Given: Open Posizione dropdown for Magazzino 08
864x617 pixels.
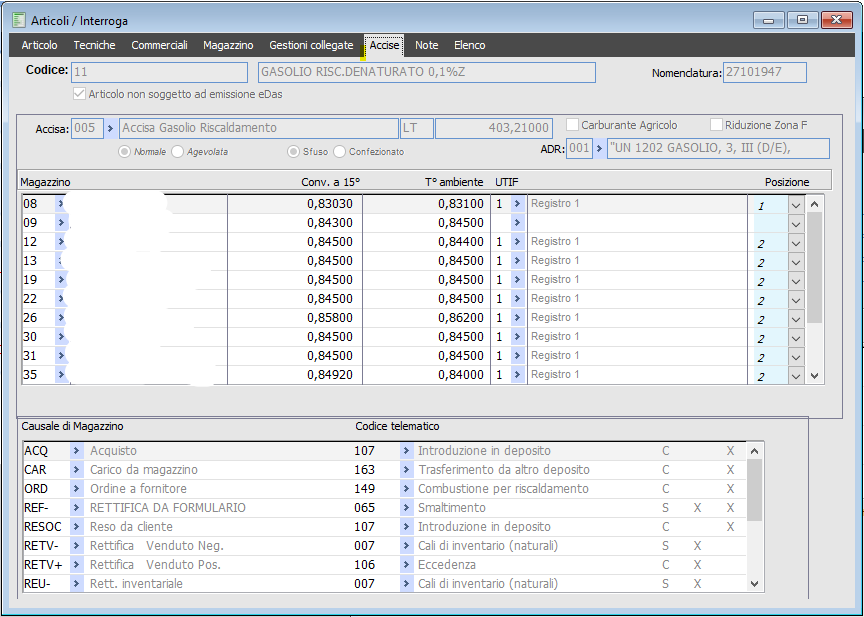Looking at the screenshot, I should pos(796,204).
